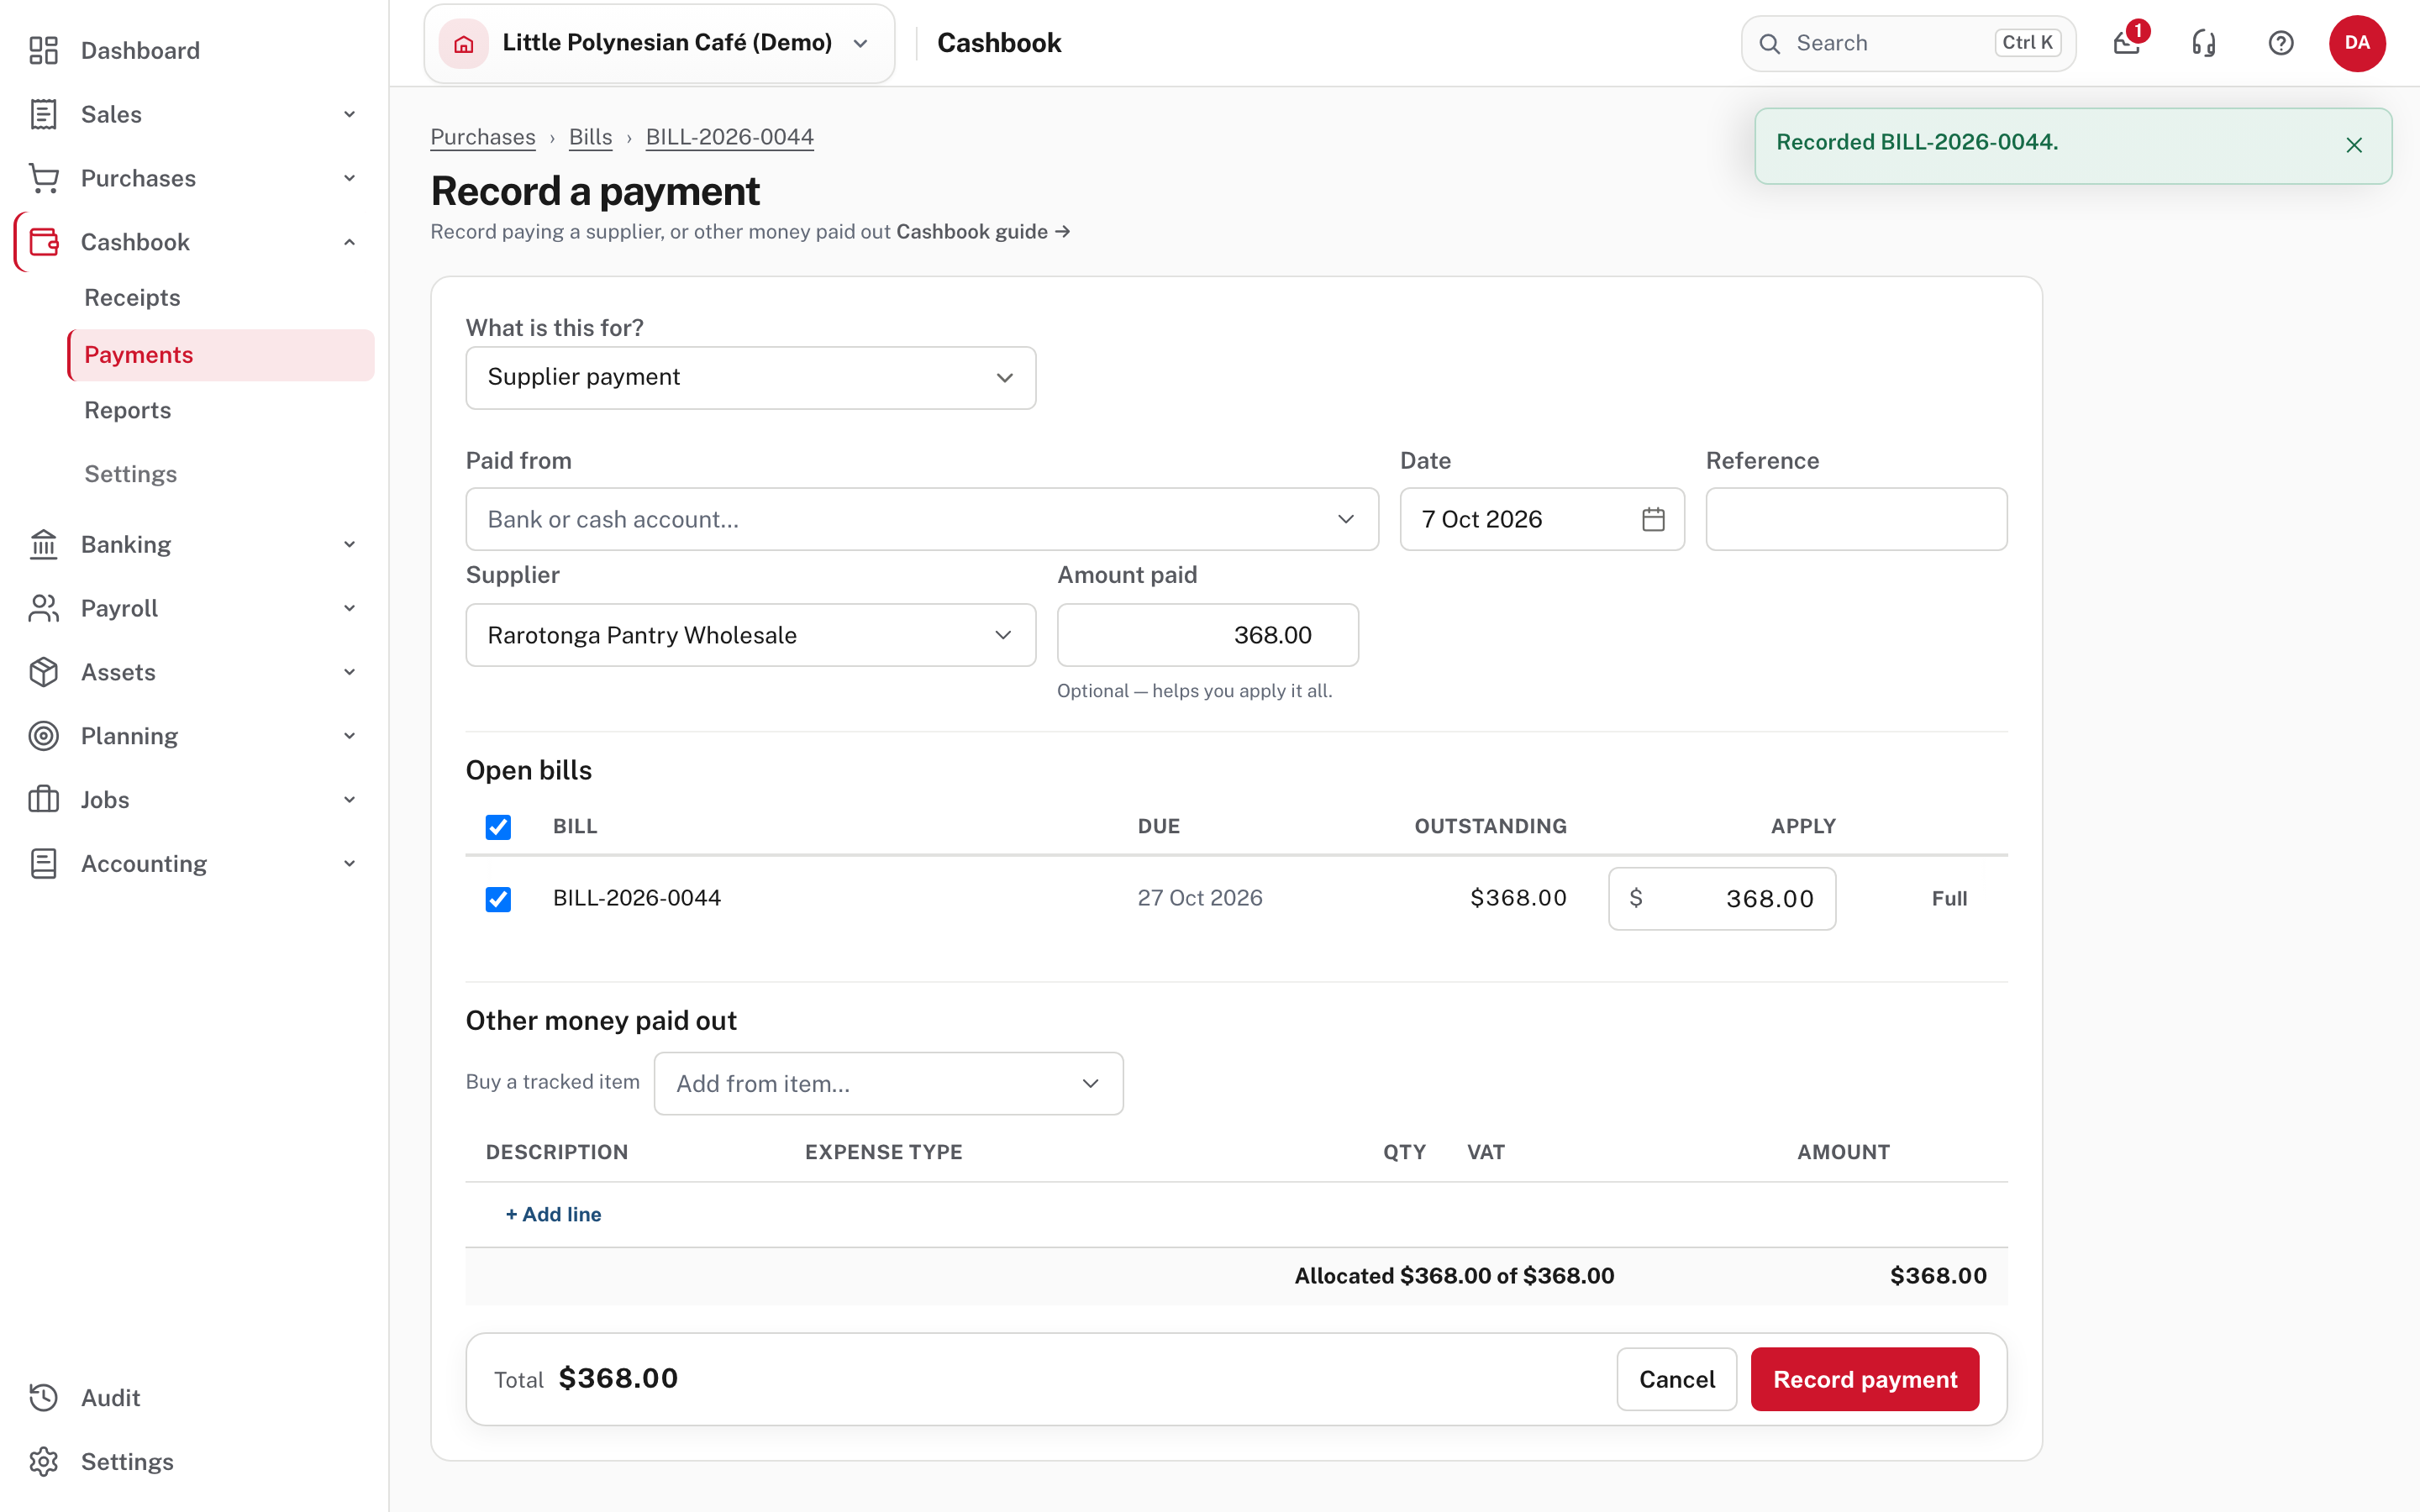The width and height of the screenshot is (2420, 1512).
Task: Open the Supplier payment type dropdown
Action: 751,378
